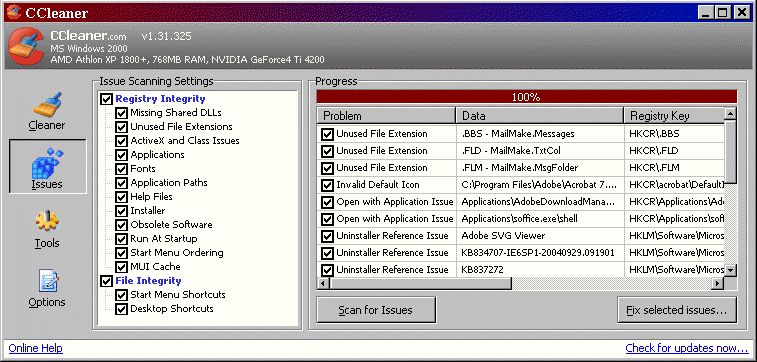Image resolution: width=757 pixels, height=362 pixels.
Task: Uncheck the soffice.exe Open with issue row
Action: click(x=328, y=219)
